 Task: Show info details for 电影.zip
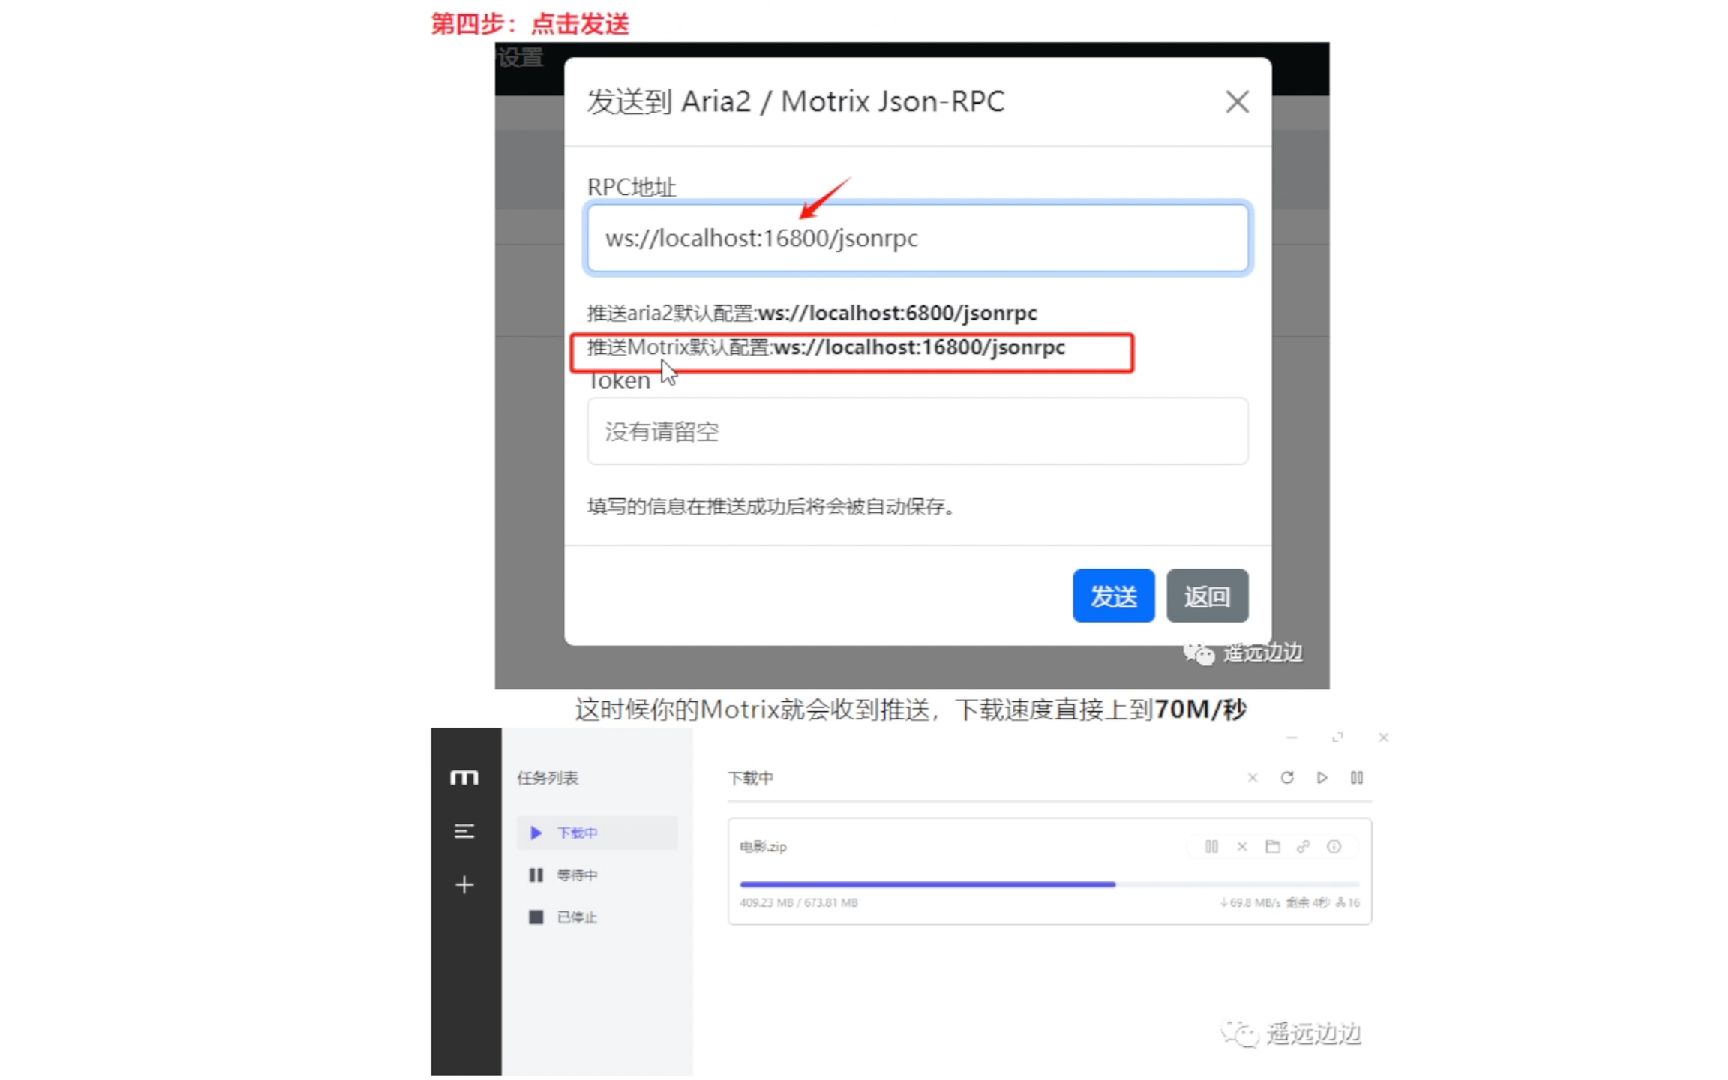[1334, 846]
